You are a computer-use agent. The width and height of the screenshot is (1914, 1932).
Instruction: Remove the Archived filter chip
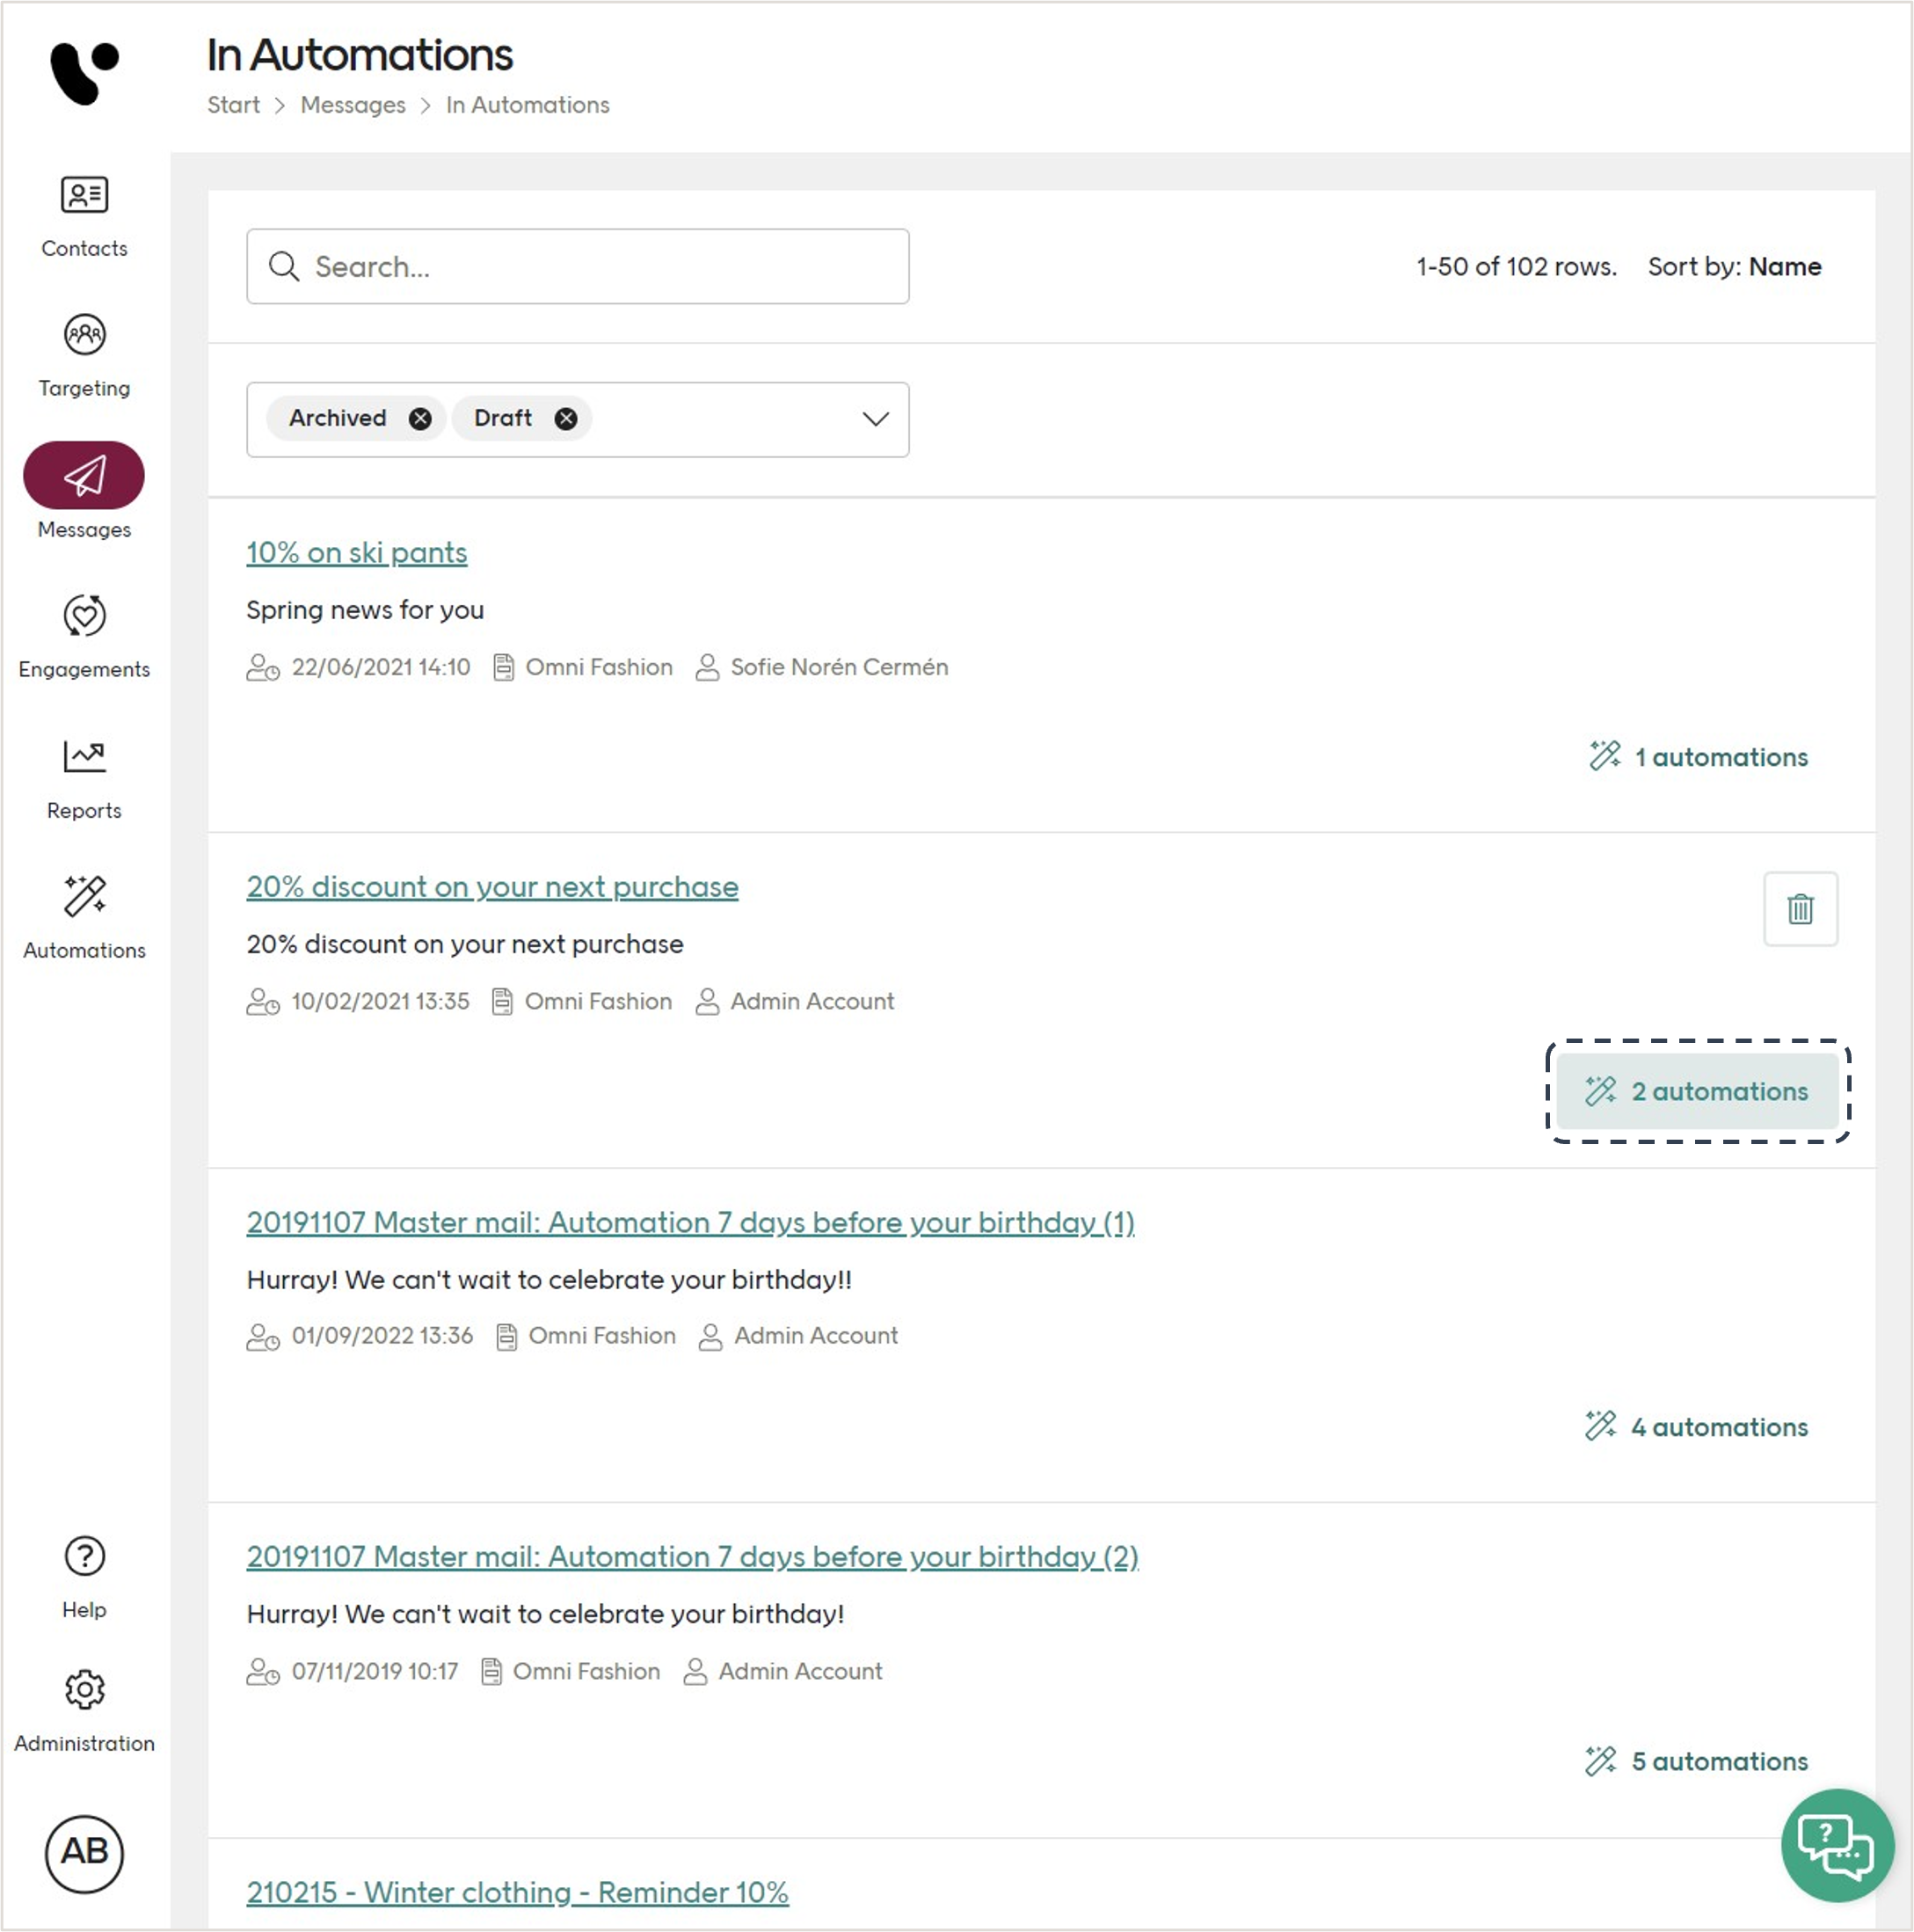(x=419, y=418)
